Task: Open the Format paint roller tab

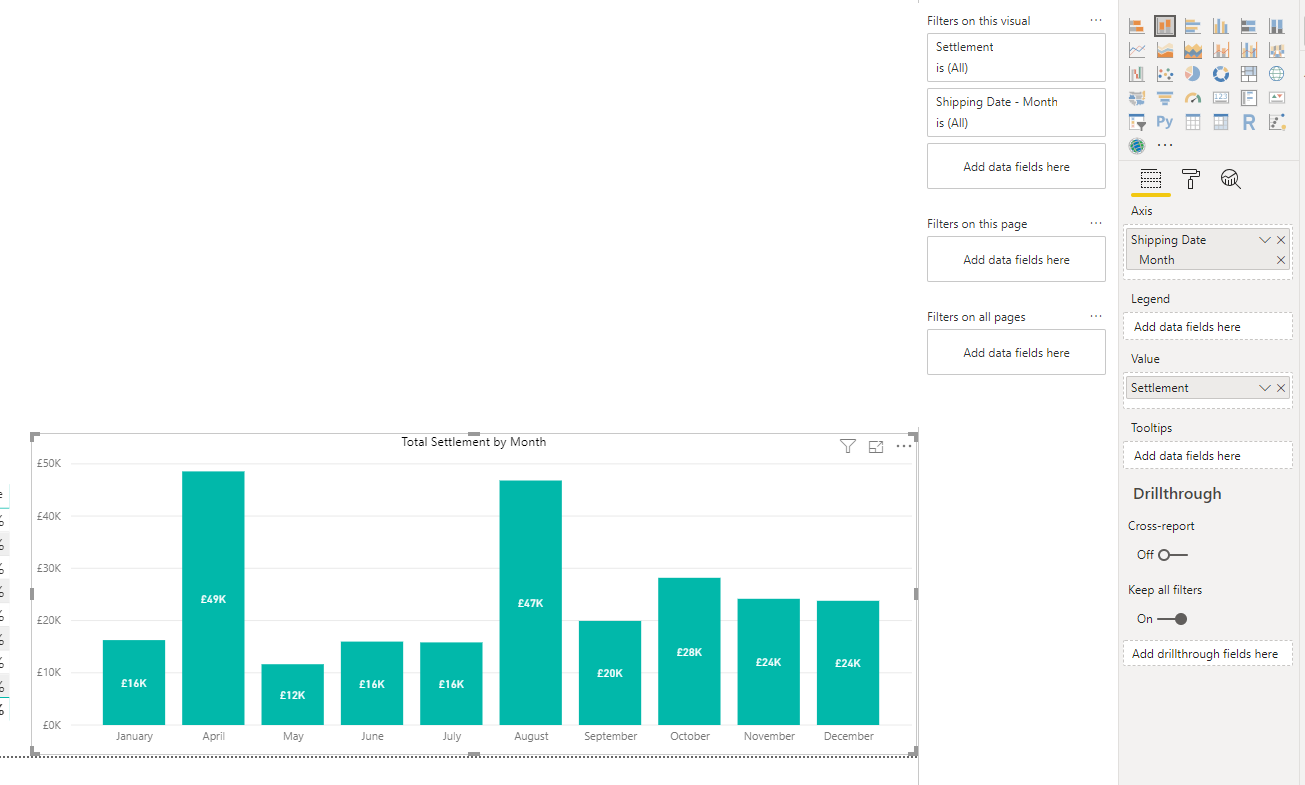Action: (x=1191, y=179)
